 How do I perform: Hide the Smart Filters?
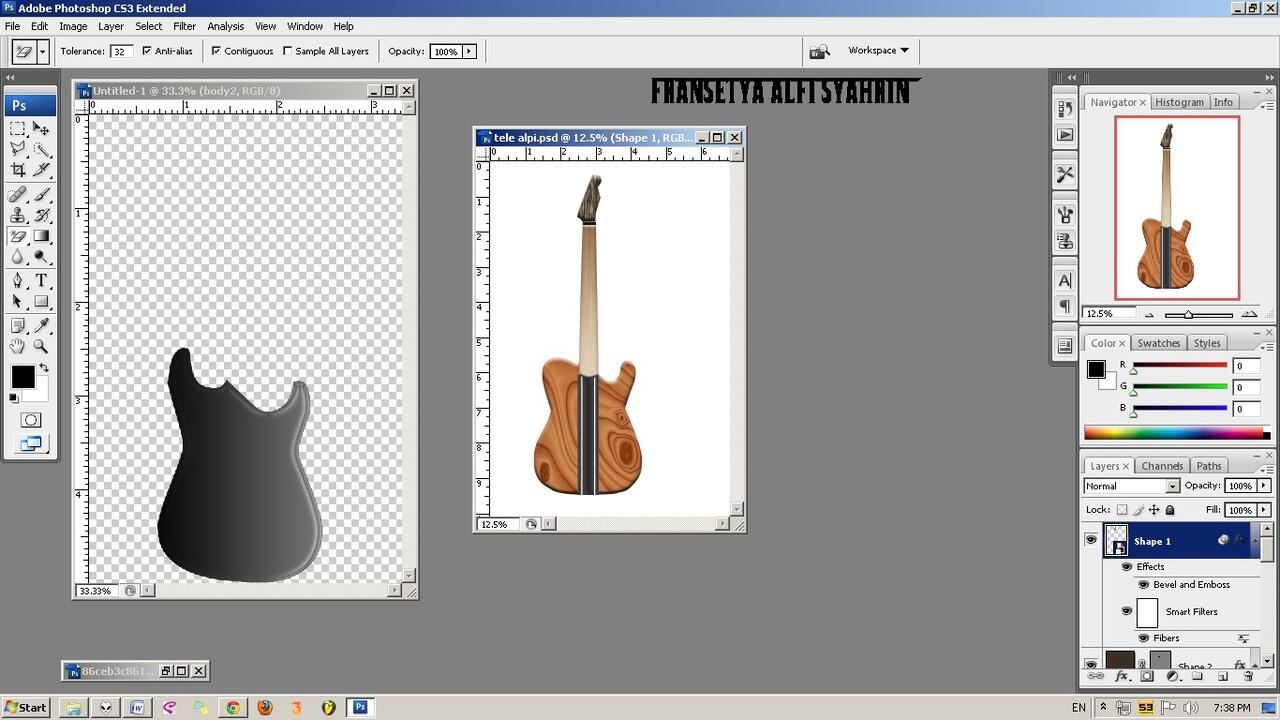(x=1127, y=611)
